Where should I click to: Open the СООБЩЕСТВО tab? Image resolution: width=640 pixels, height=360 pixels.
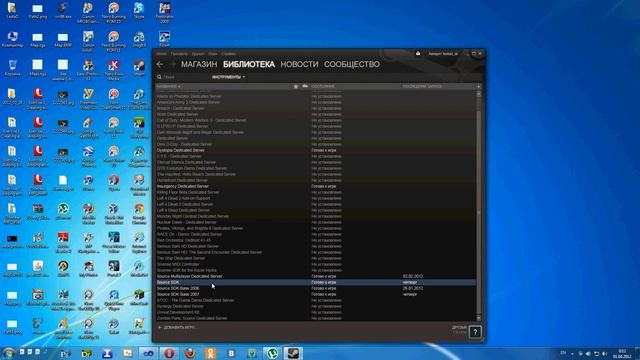coord(352,64)
